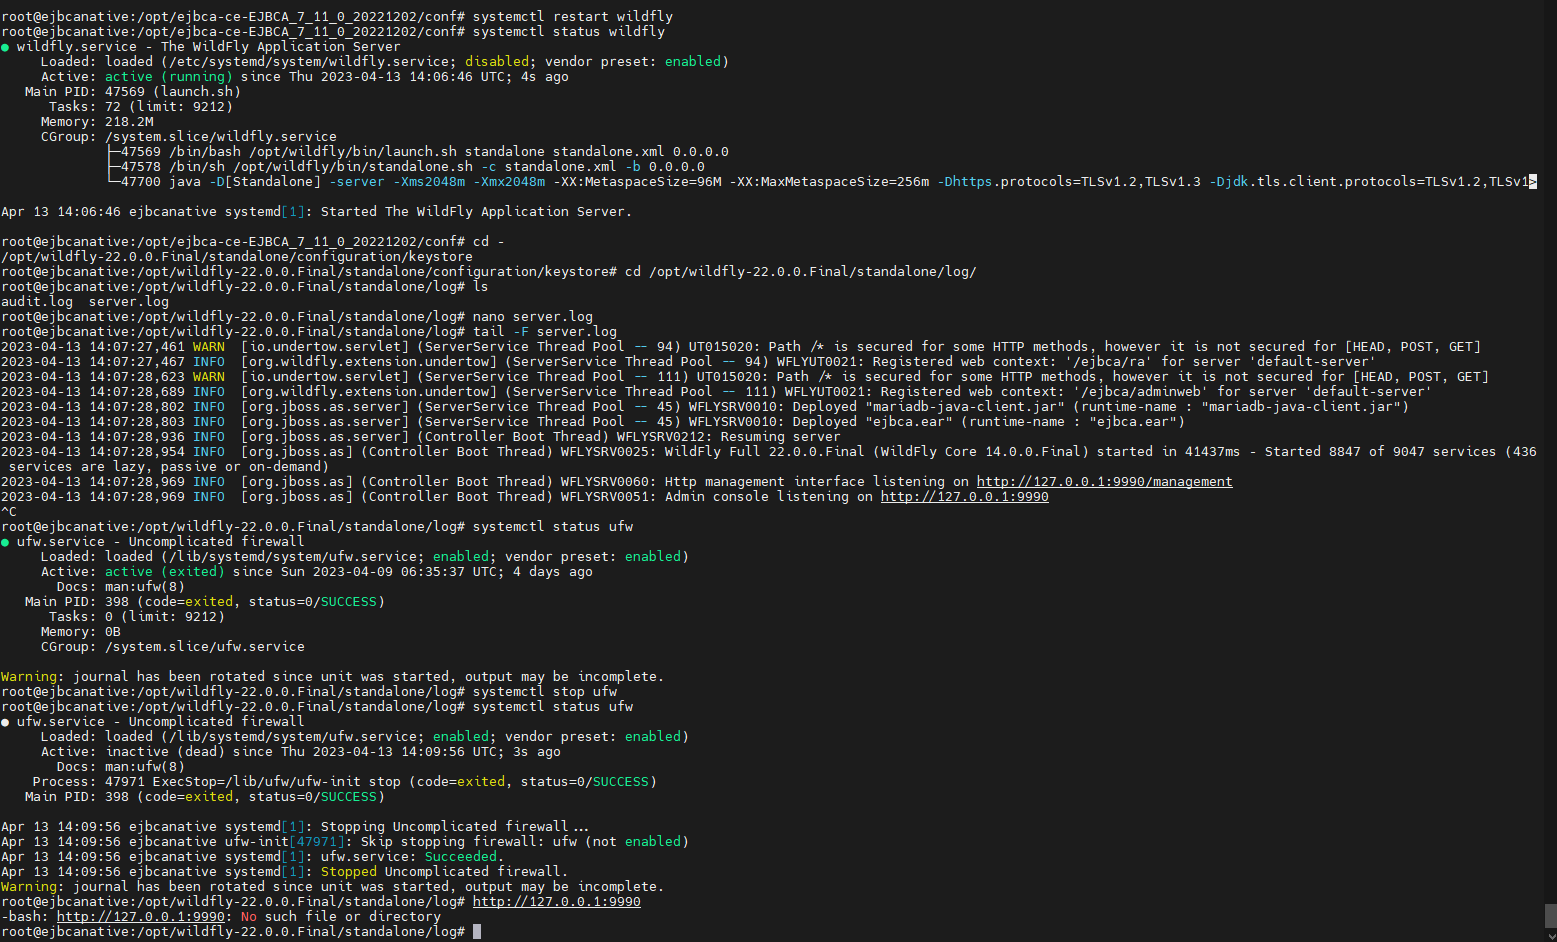The image size is (1557, 942).
Task: Click the 'active (running)' status text
Action: (168, 77)
